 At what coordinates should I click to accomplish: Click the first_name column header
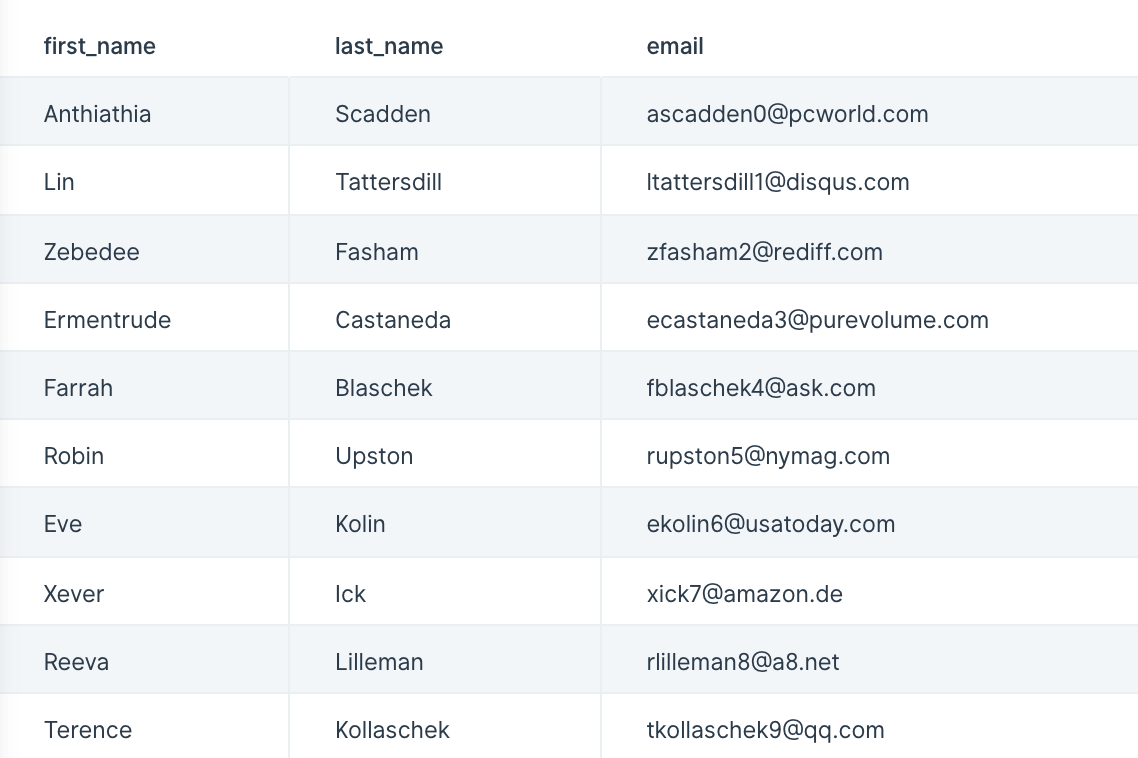[99, 46]
